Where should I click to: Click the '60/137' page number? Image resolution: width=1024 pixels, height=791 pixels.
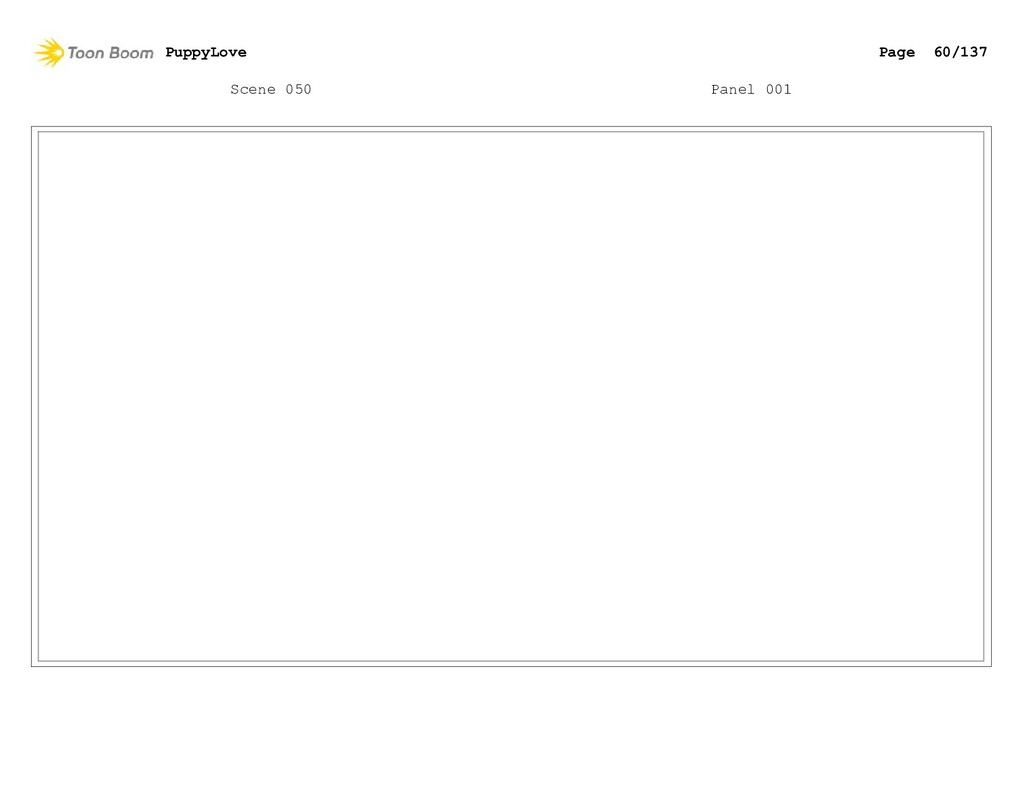tap(960, 52)
